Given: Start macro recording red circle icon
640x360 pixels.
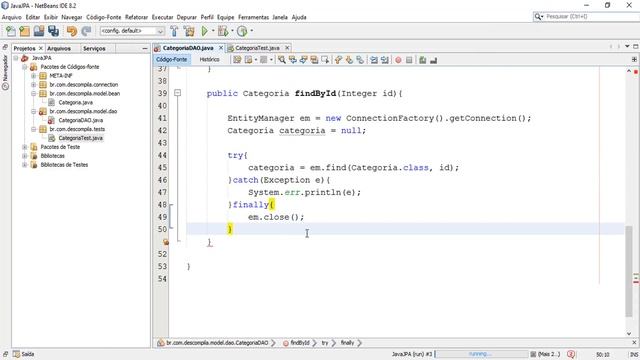Looking at the screenshot, I should pyautogui.click(x=398, y=60).
